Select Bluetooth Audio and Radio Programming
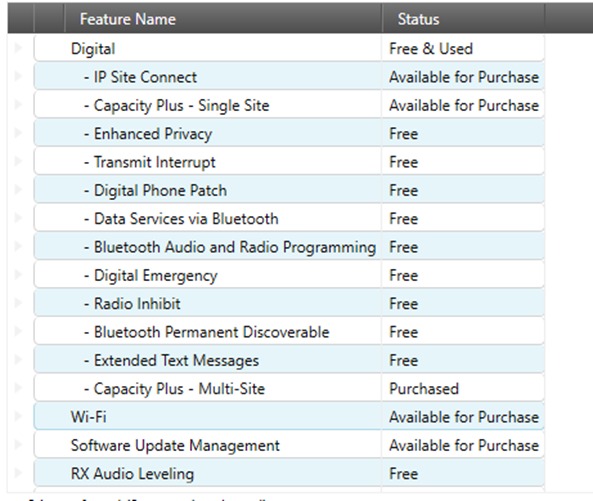This screenshot has height=501, width=593. pos(230,247)
